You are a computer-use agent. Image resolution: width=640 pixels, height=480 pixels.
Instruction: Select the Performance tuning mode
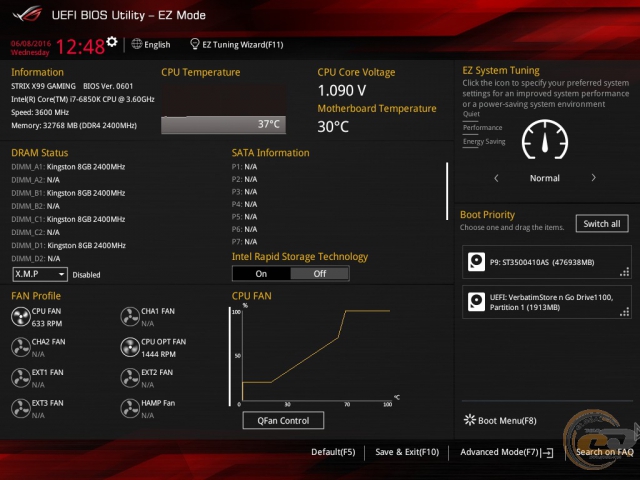point(482,128)
